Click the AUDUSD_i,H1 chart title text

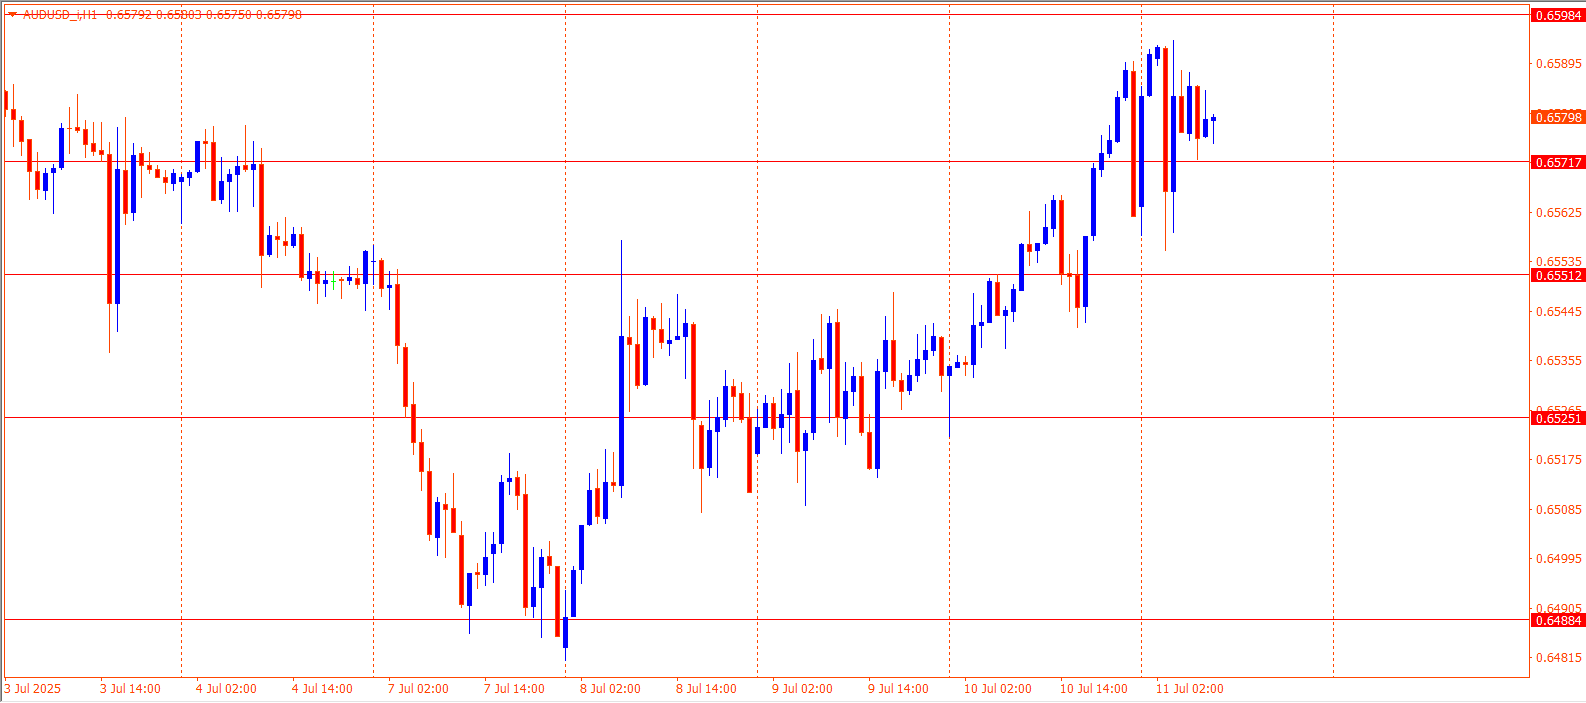tap(60, 15)
